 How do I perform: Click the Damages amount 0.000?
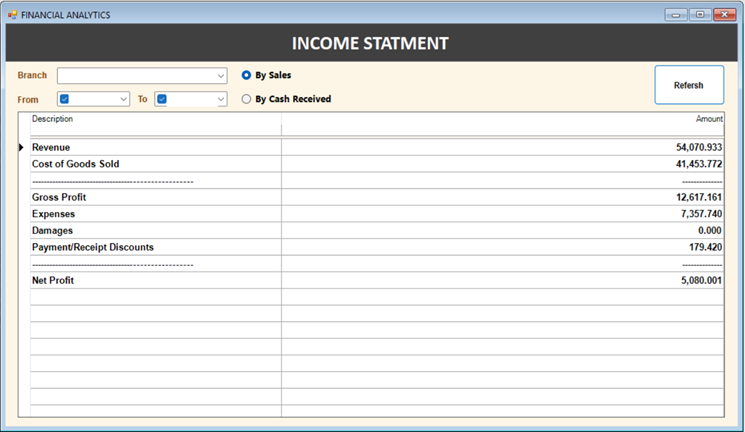pyautogui.click(x=710, y=230)
